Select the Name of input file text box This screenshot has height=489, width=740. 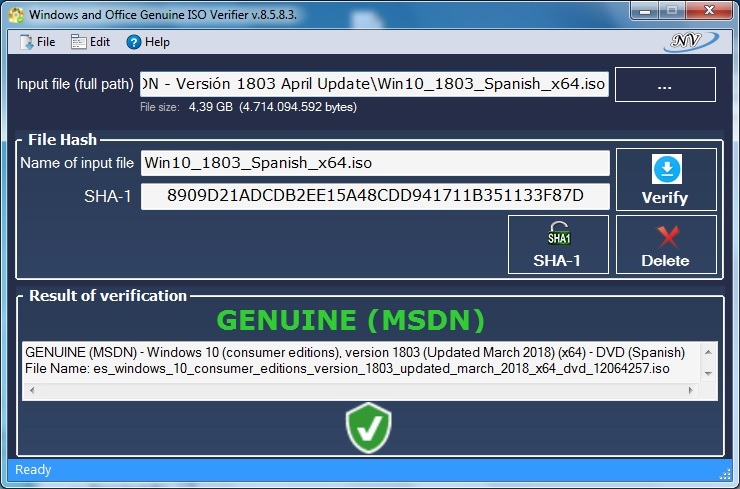tap(374, 163)
